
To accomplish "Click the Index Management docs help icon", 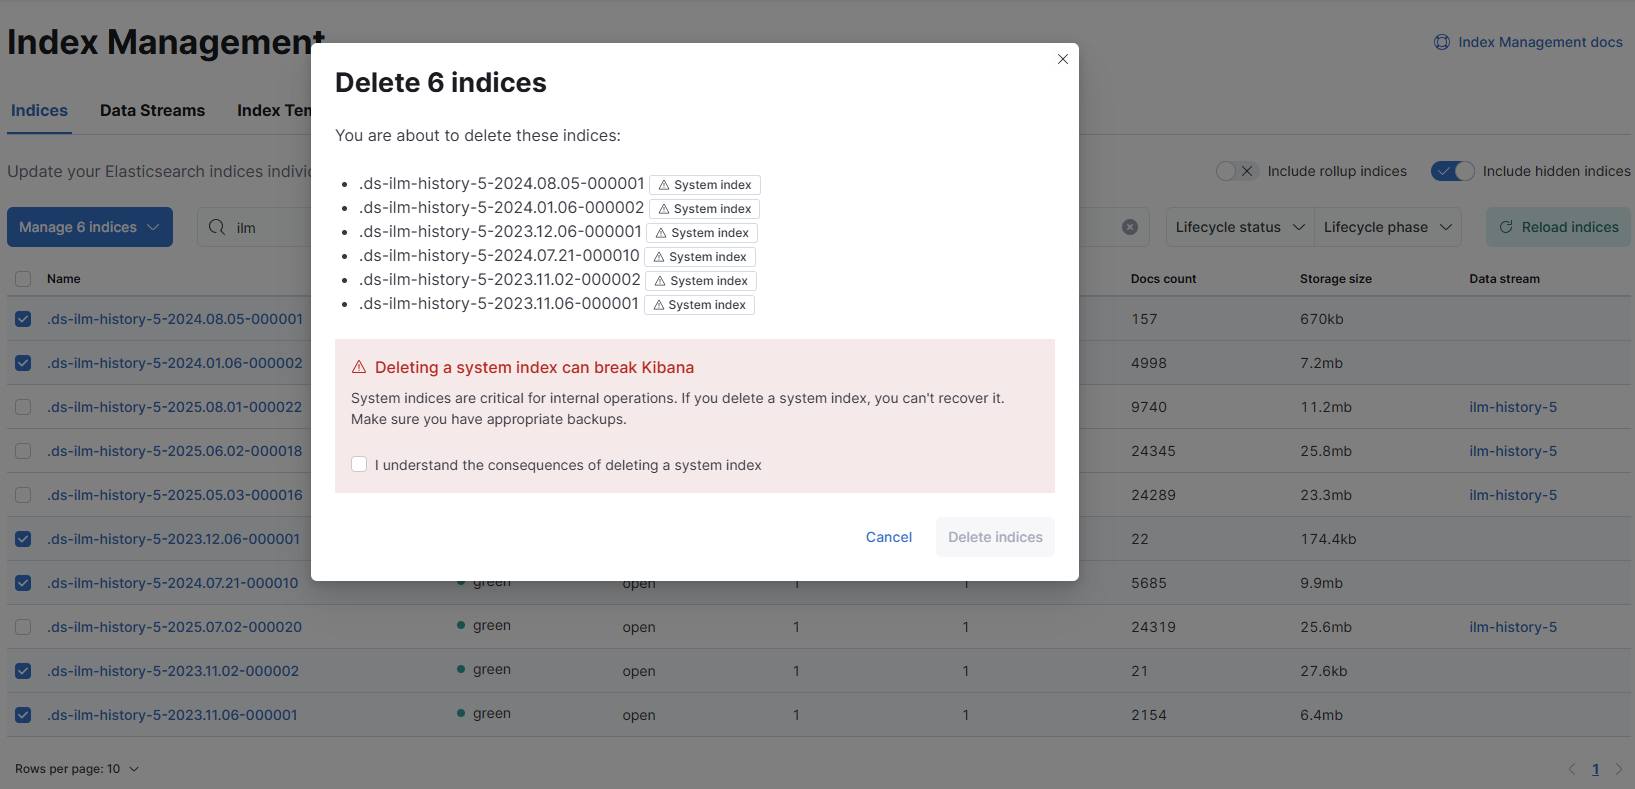I will [1442, 42].
